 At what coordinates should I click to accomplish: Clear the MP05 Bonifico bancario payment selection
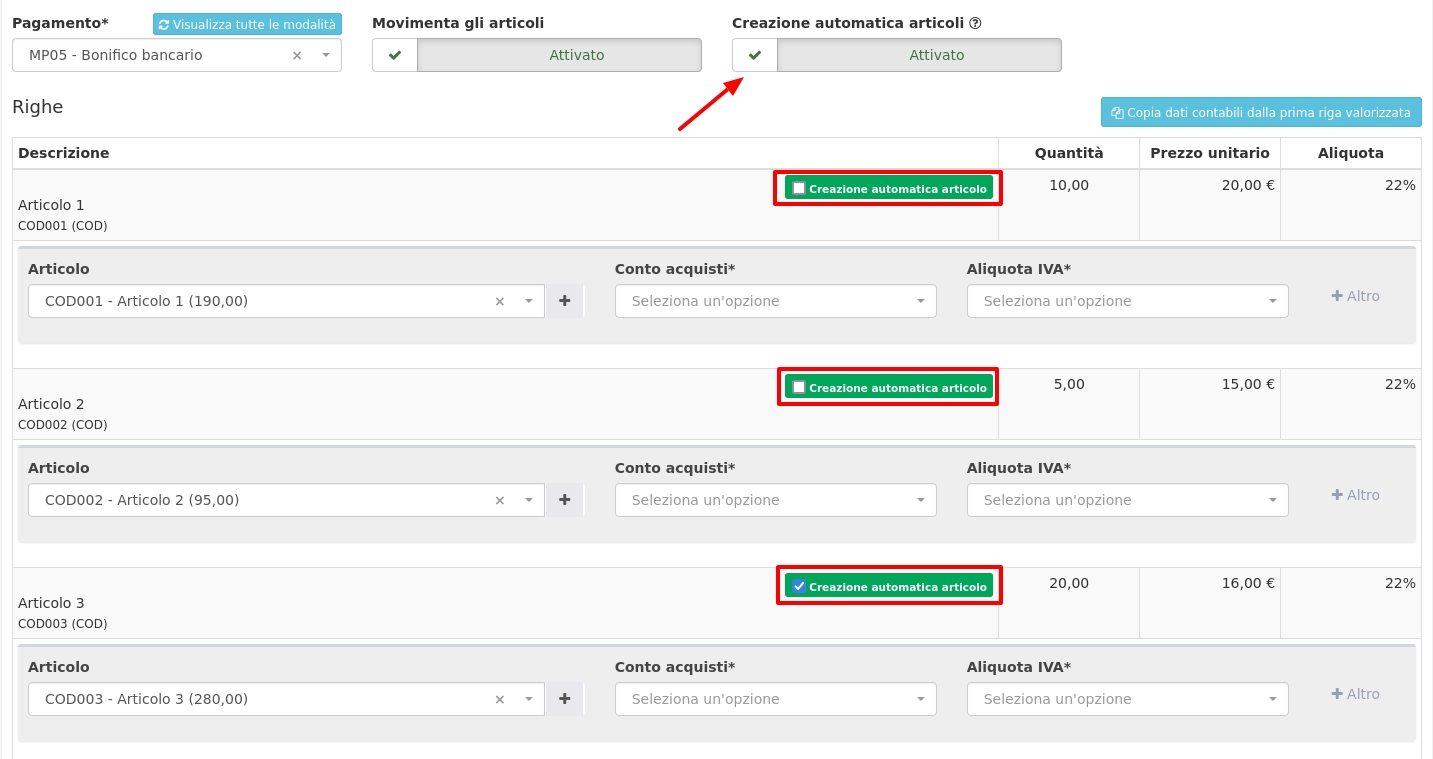297,56
